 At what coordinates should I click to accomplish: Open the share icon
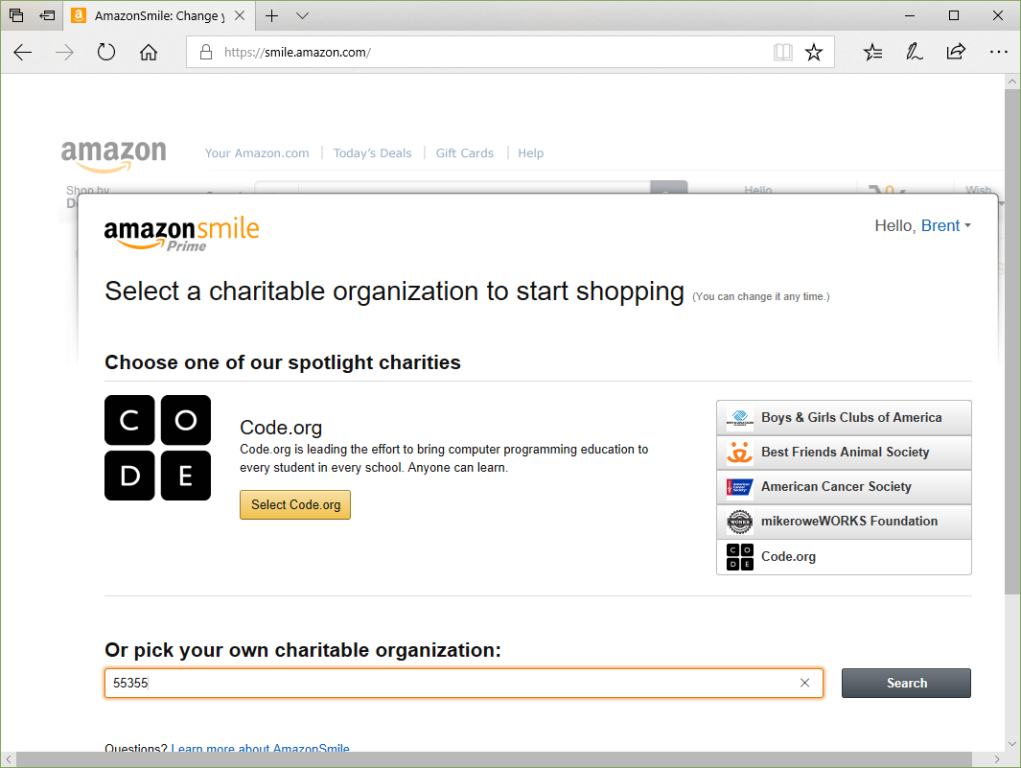point(956,53)
